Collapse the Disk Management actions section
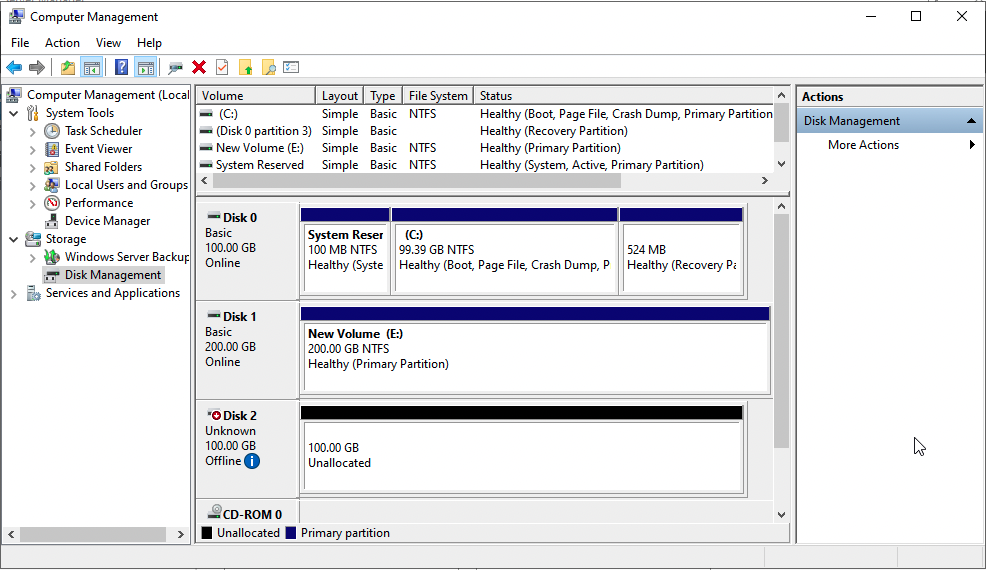986x570 pixels. [x=971, y=121]
